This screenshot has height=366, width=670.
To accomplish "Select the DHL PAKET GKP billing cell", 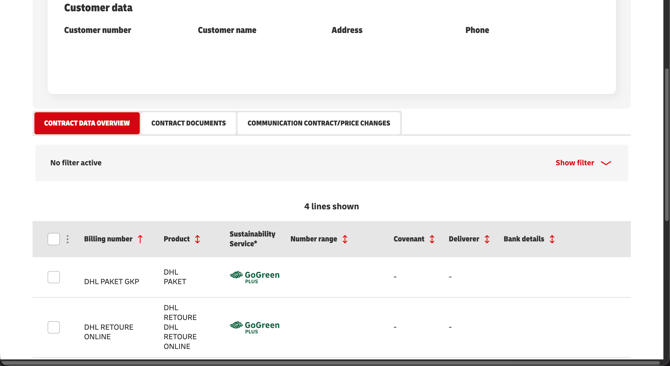I will (x=112, y=281).
